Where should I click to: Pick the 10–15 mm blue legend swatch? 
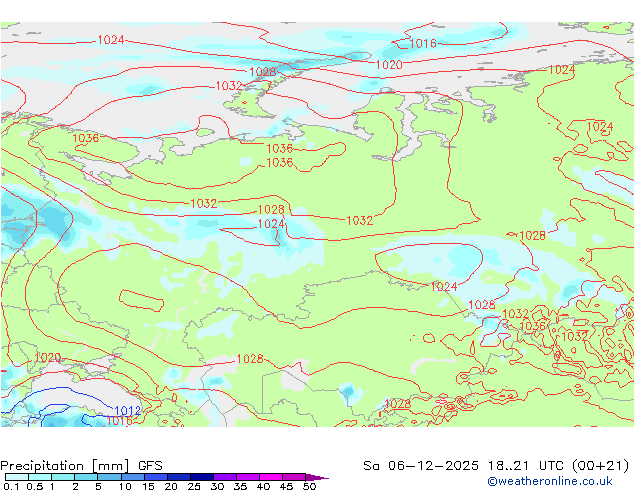pos(133,477)
